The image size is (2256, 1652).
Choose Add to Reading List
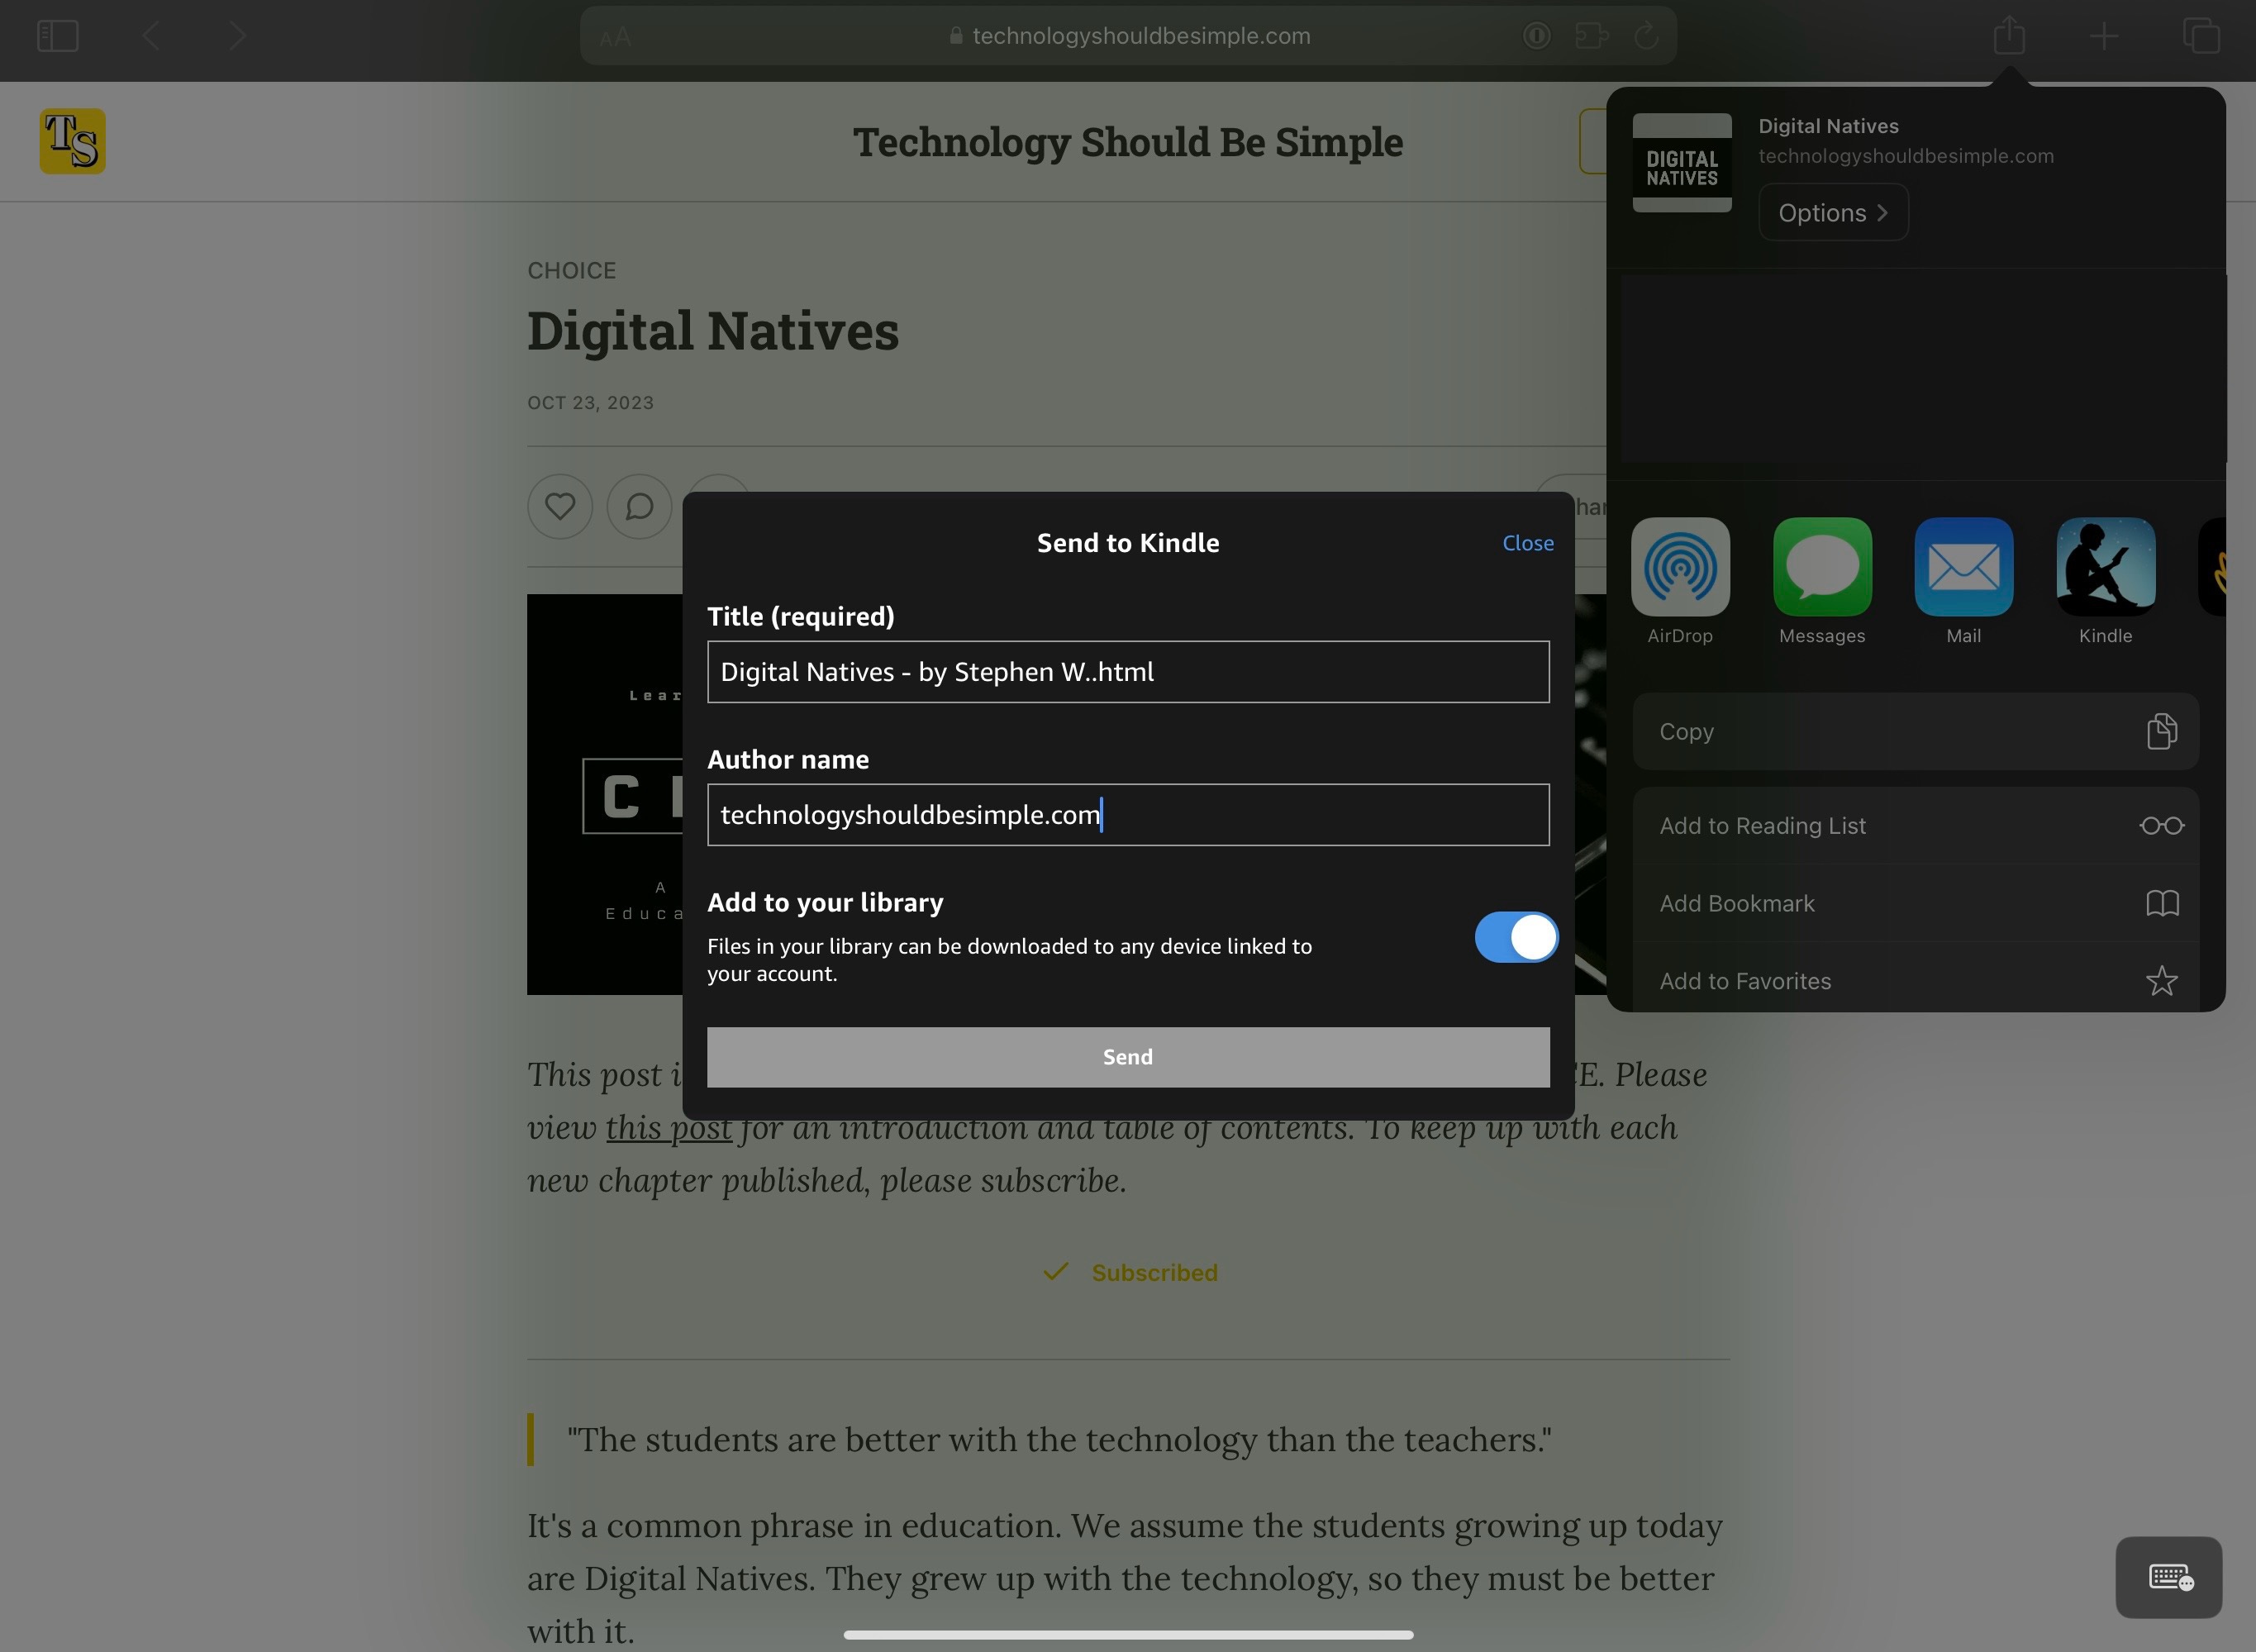pos(1915,825)
